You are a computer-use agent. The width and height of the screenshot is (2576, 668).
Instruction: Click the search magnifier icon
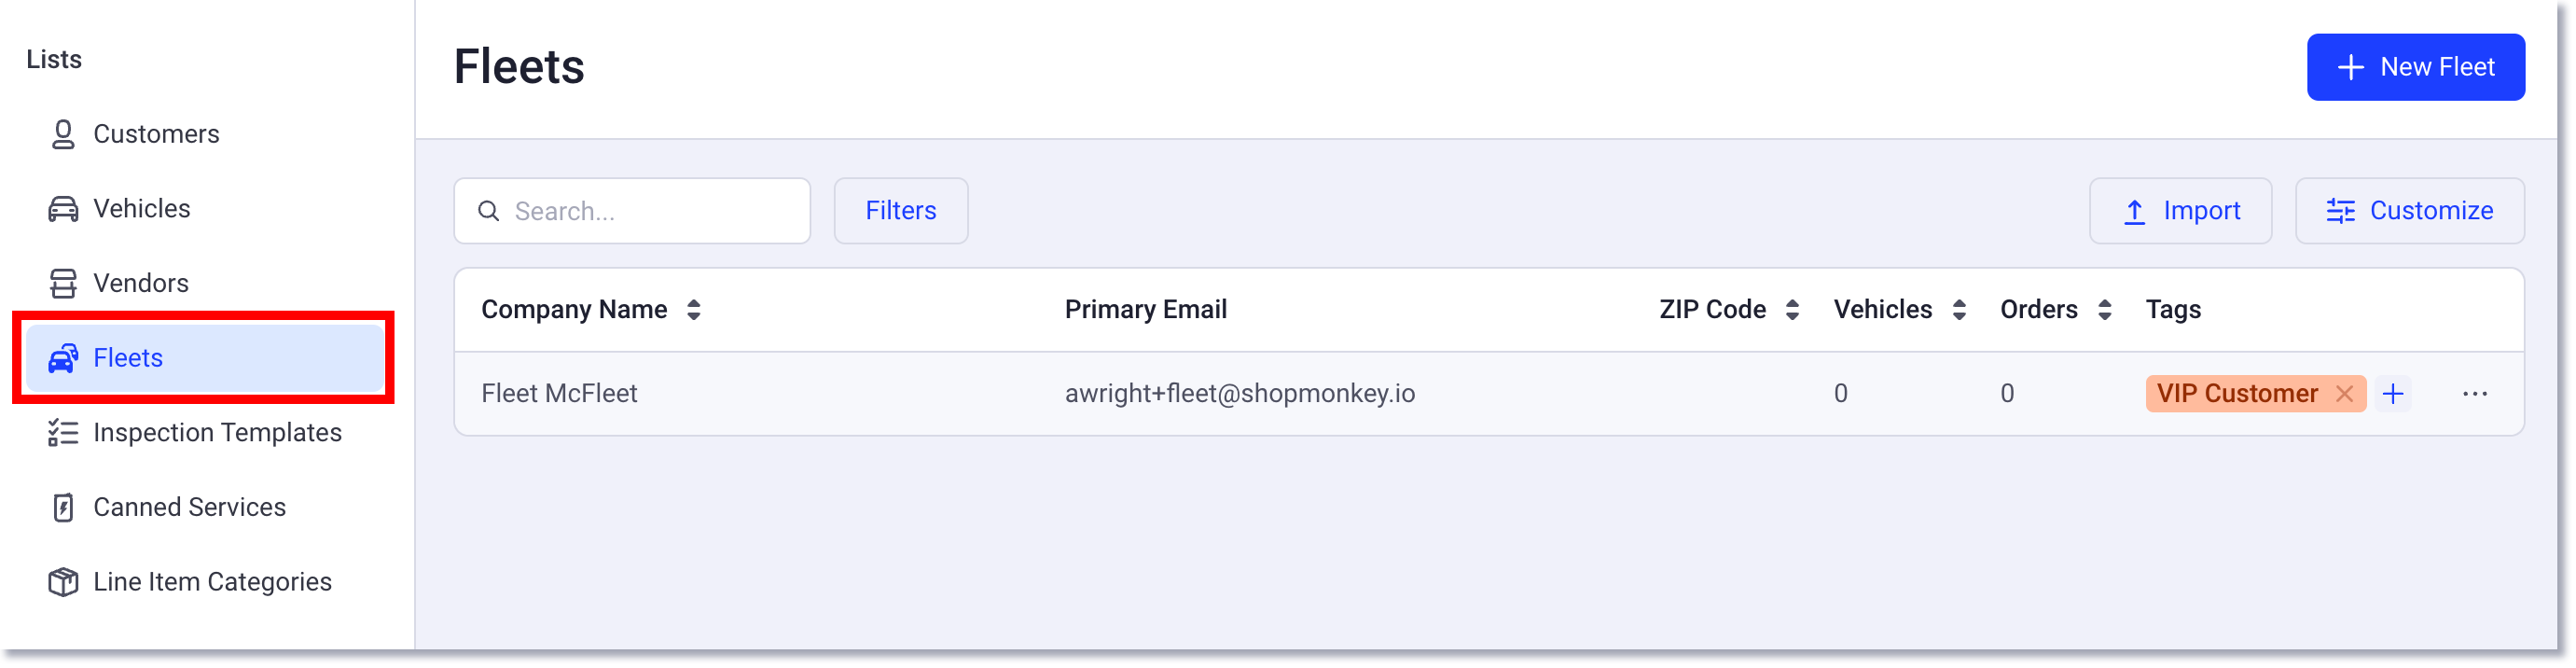click(488, 211)
